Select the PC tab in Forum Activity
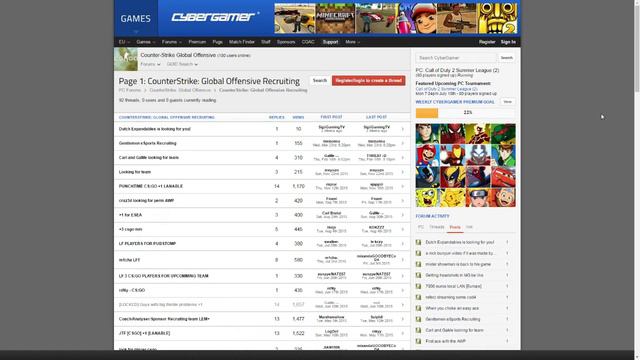This screenshot has width=640, height=360. (x=421, y=227)
